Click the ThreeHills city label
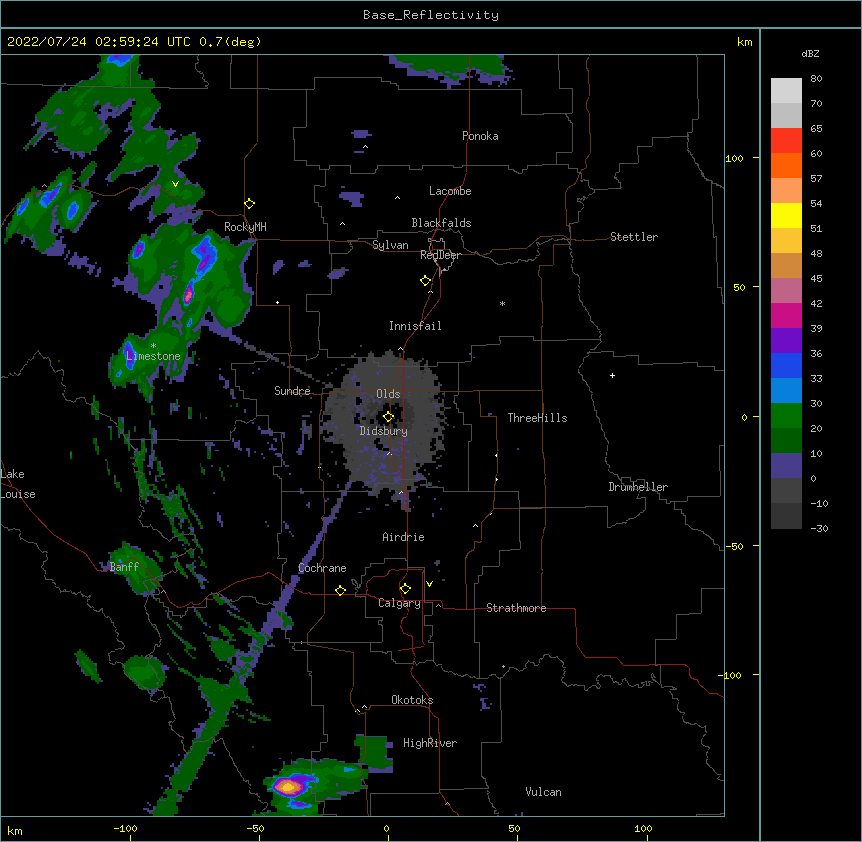Viewport: 862px width, 842px height. [537, 418]
